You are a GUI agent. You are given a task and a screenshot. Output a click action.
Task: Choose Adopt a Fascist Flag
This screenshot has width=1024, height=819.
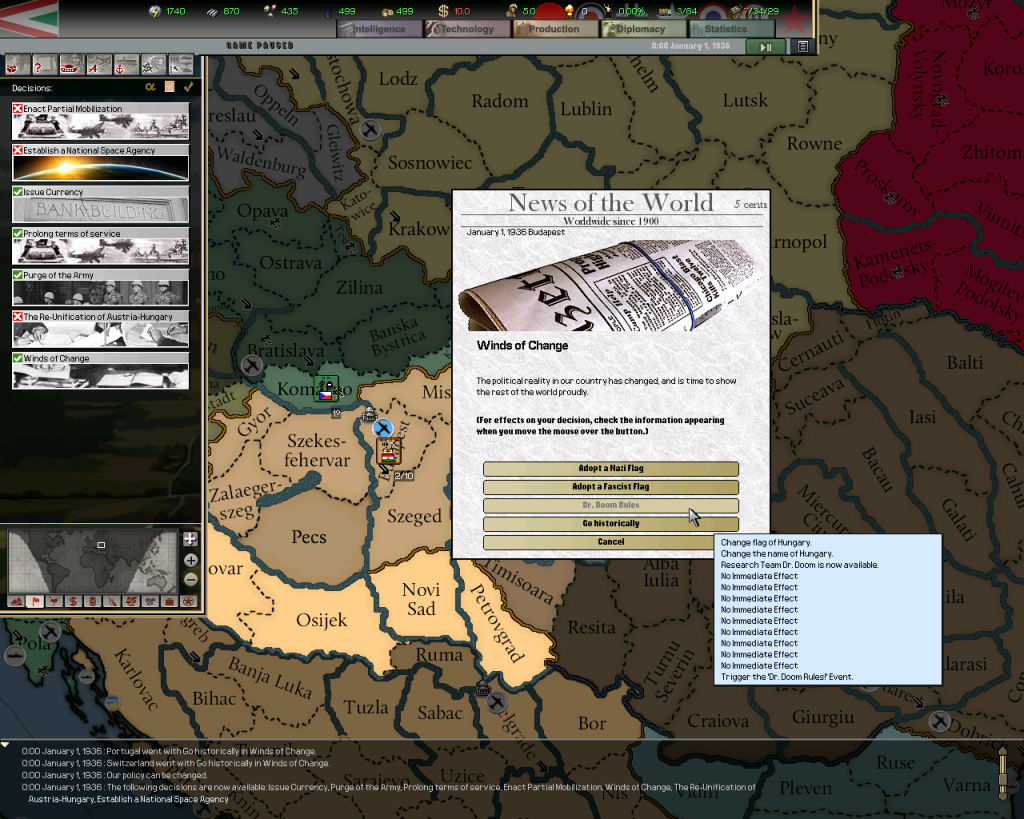609,487
